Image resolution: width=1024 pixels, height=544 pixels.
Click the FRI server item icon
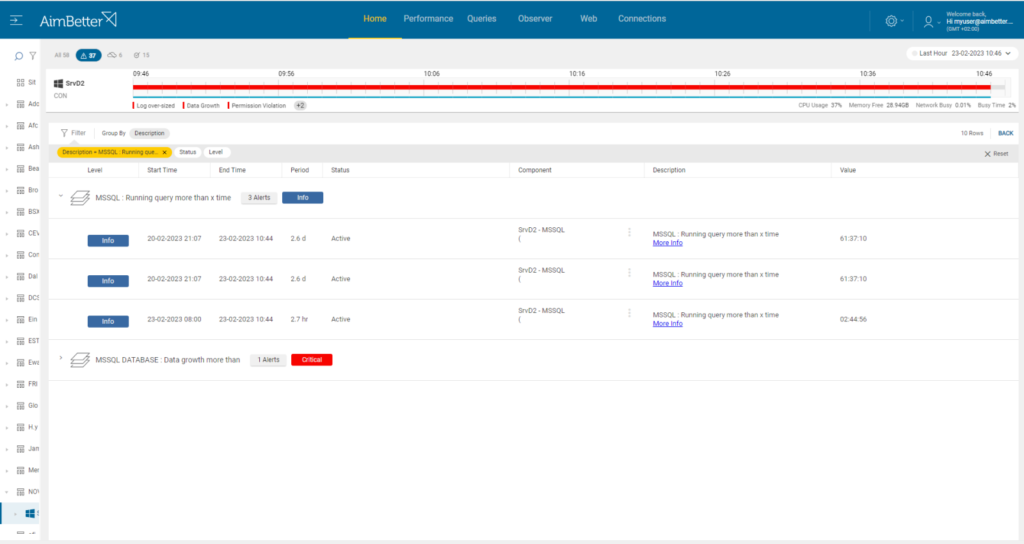coord(20,385)
